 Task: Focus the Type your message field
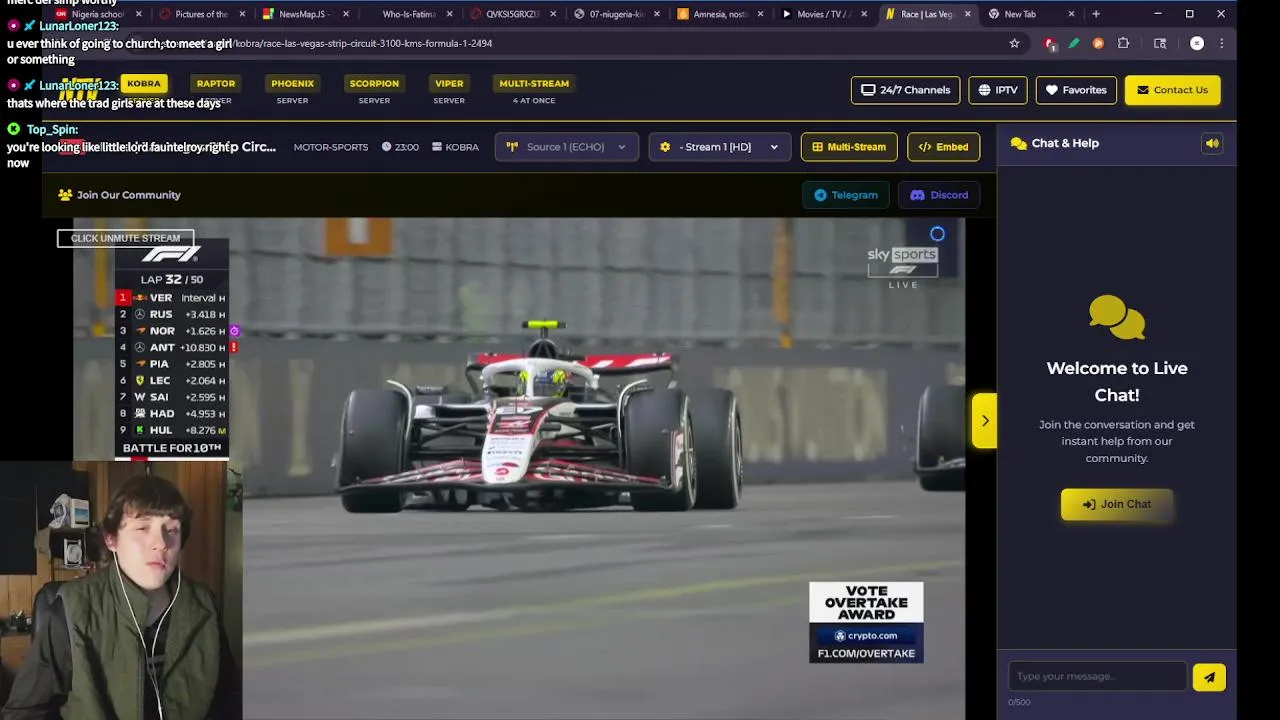point(1097,676)
